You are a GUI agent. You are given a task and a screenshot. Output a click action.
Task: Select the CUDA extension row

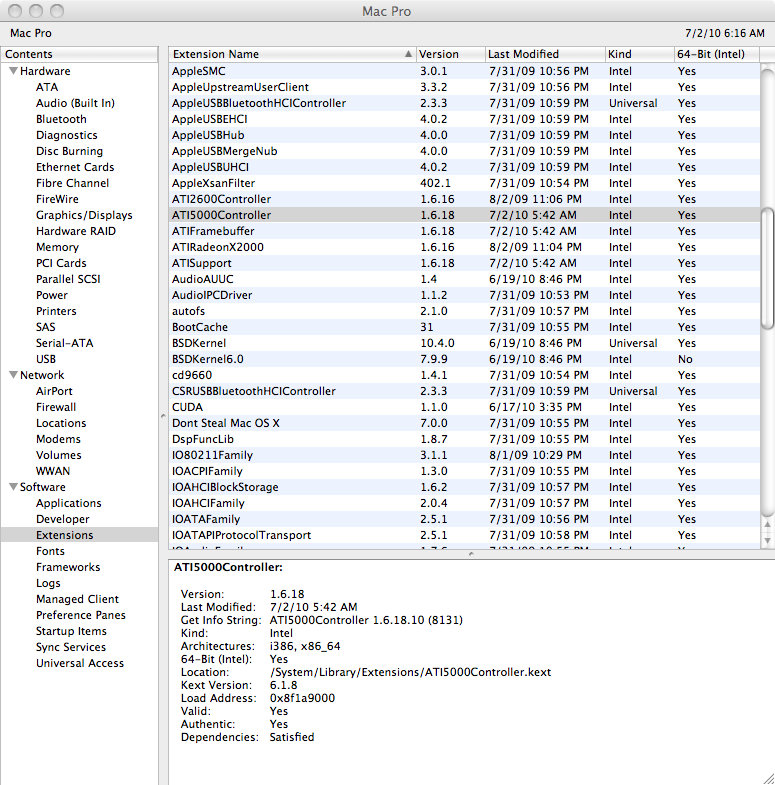point(464,408)
